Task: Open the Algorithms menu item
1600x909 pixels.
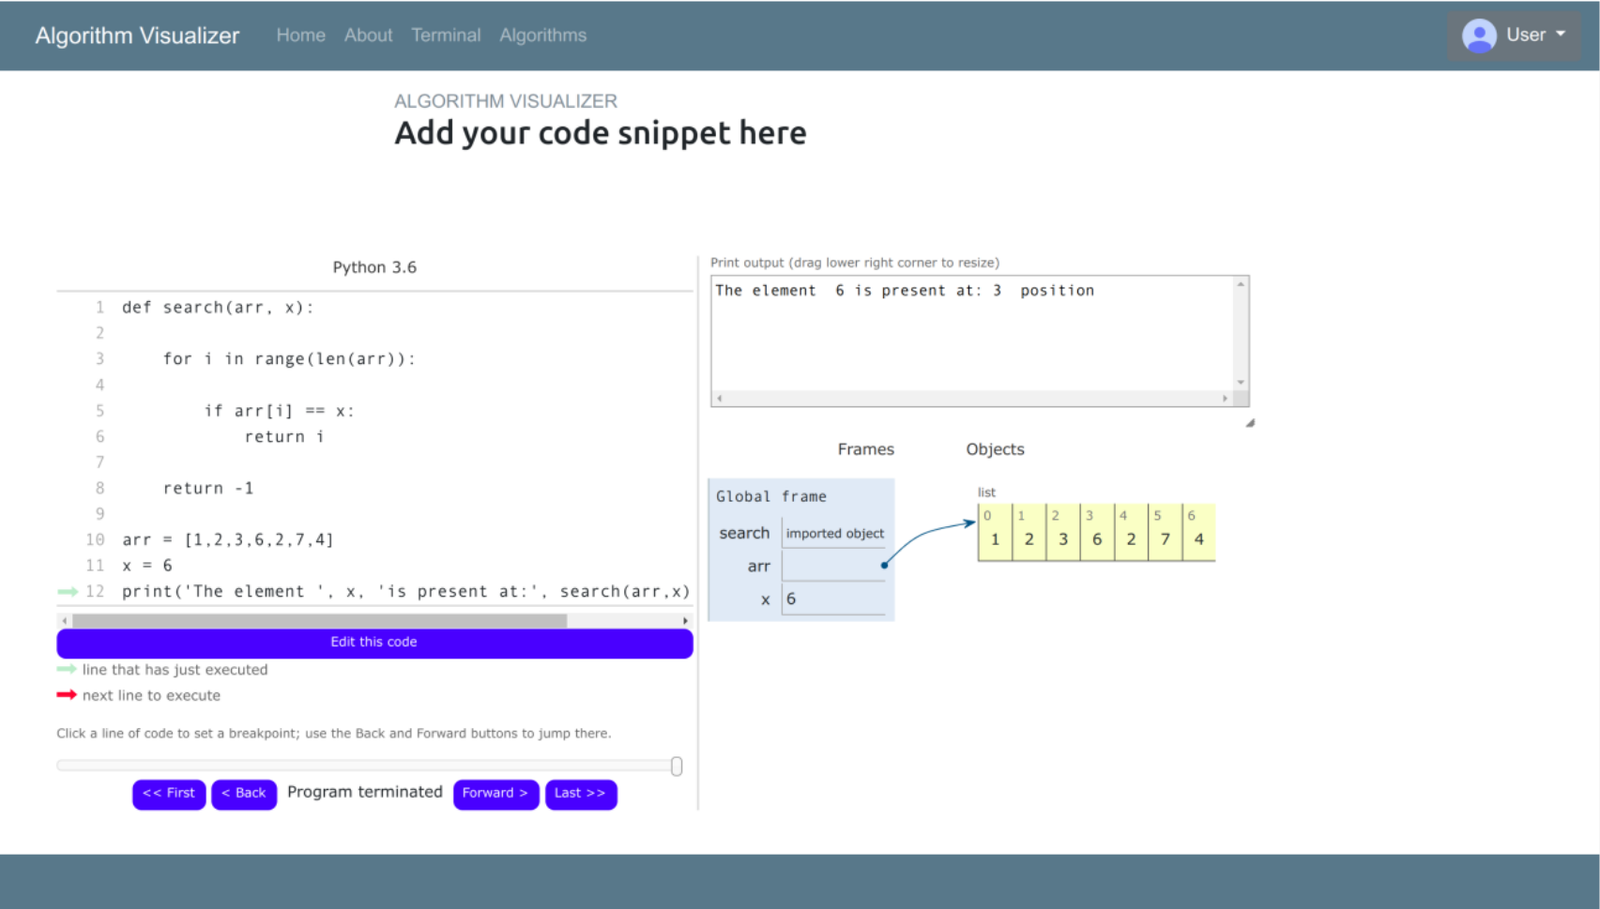Action: pyautogui.click(x=542, y=36)
